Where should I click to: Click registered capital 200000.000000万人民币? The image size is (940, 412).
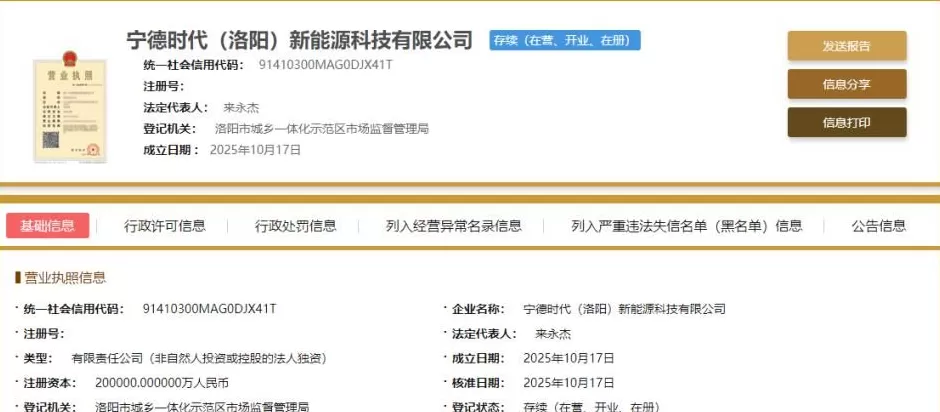point(162,383)
